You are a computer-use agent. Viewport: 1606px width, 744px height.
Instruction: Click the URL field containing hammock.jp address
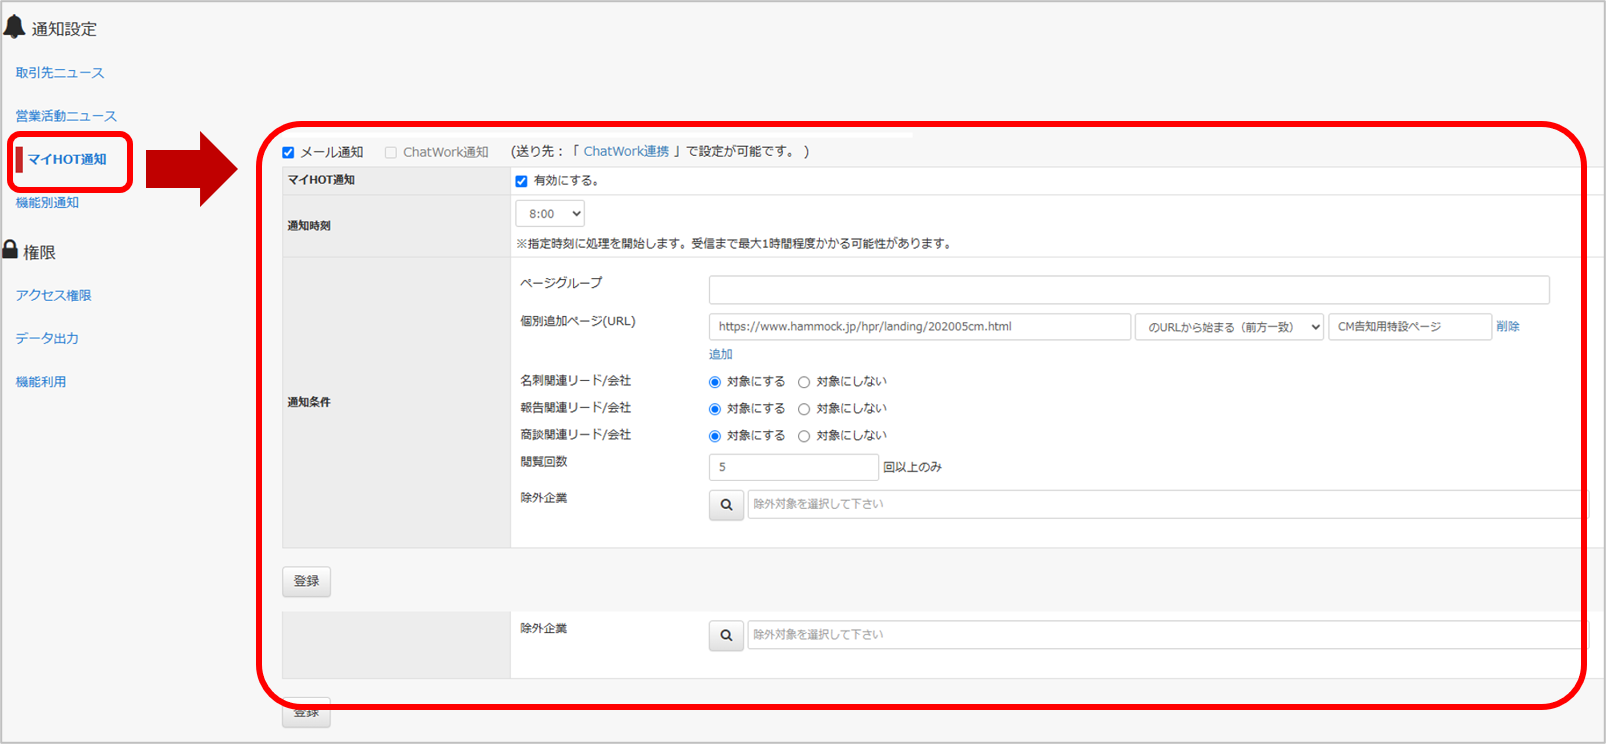tap(920, 327)
